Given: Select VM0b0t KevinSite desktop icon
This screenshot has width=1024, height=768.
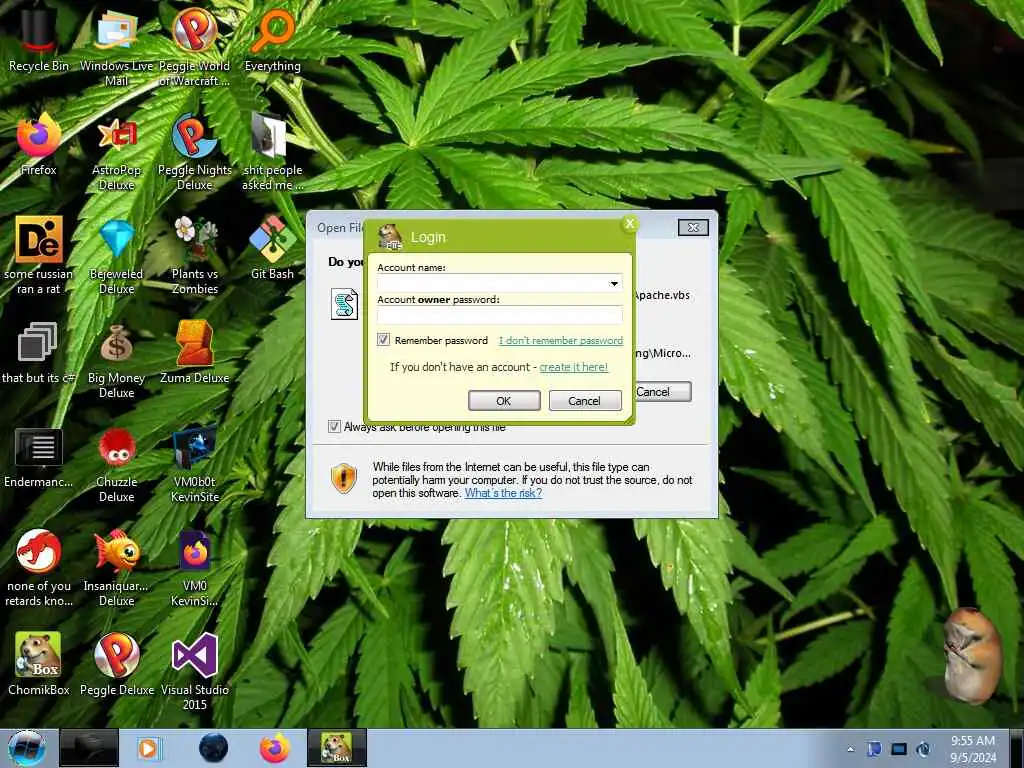Looking at the screenshot, I should coord(195,464).
